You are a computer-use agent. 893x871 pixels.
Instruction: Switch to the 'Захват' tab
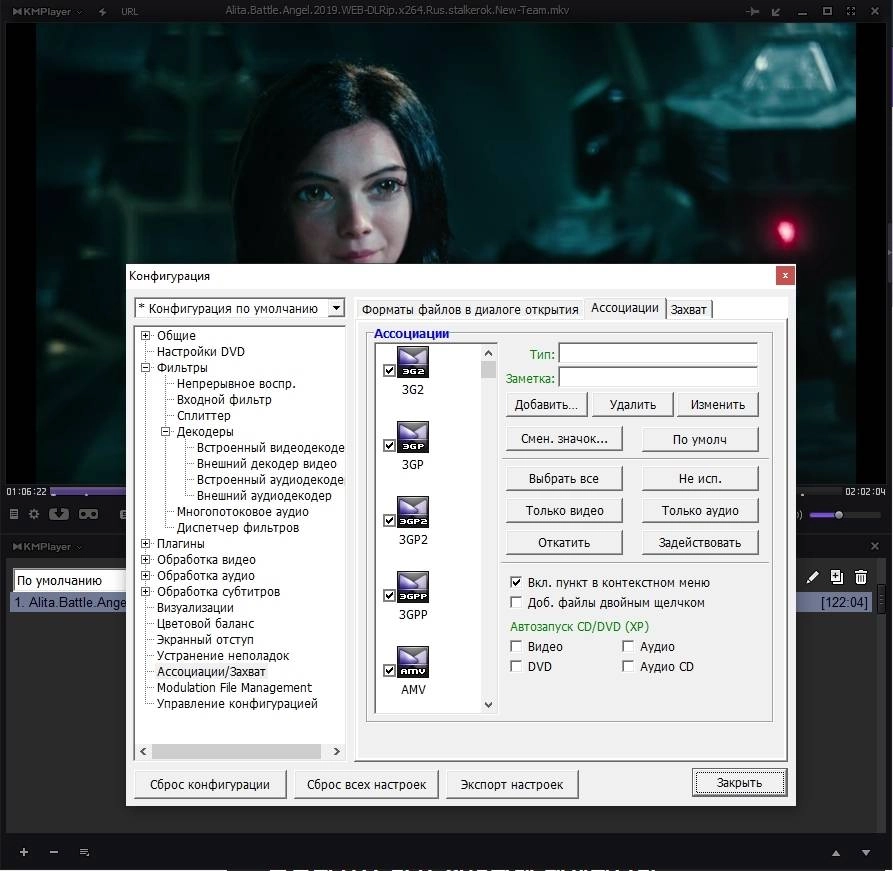(689, 309)
